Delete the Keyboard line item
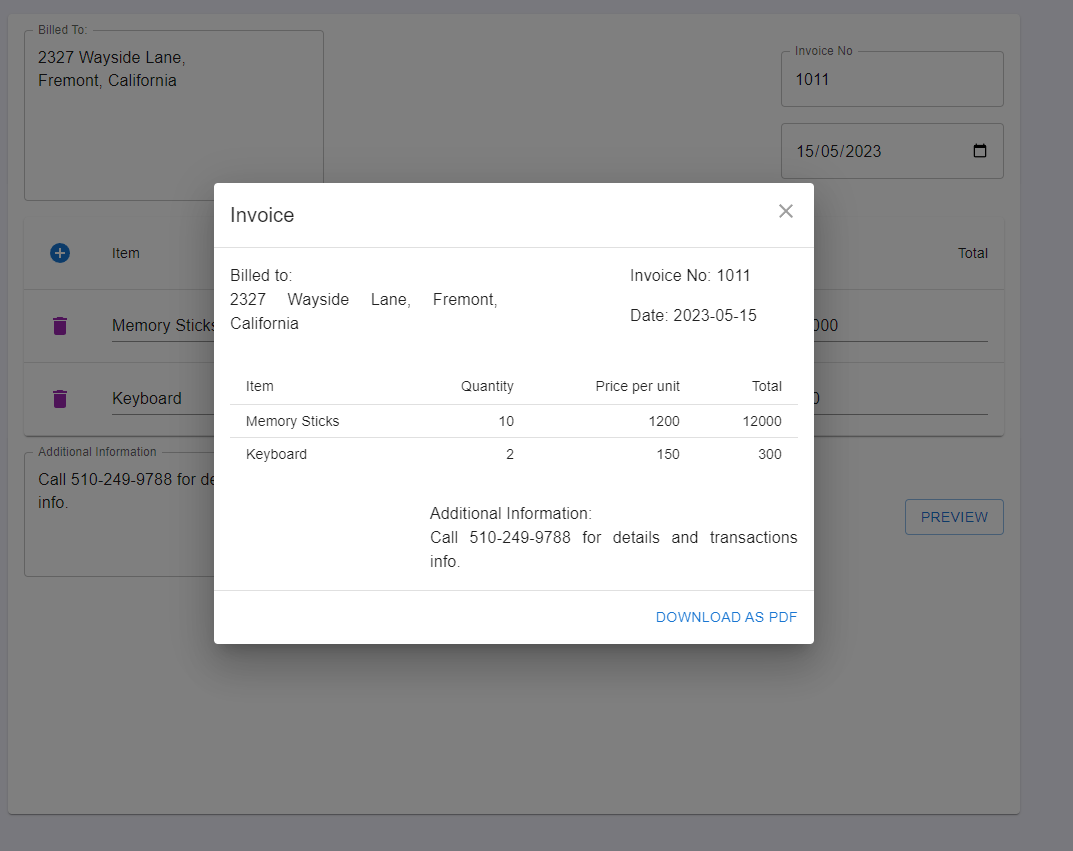1073x851 pixels. 60,398
